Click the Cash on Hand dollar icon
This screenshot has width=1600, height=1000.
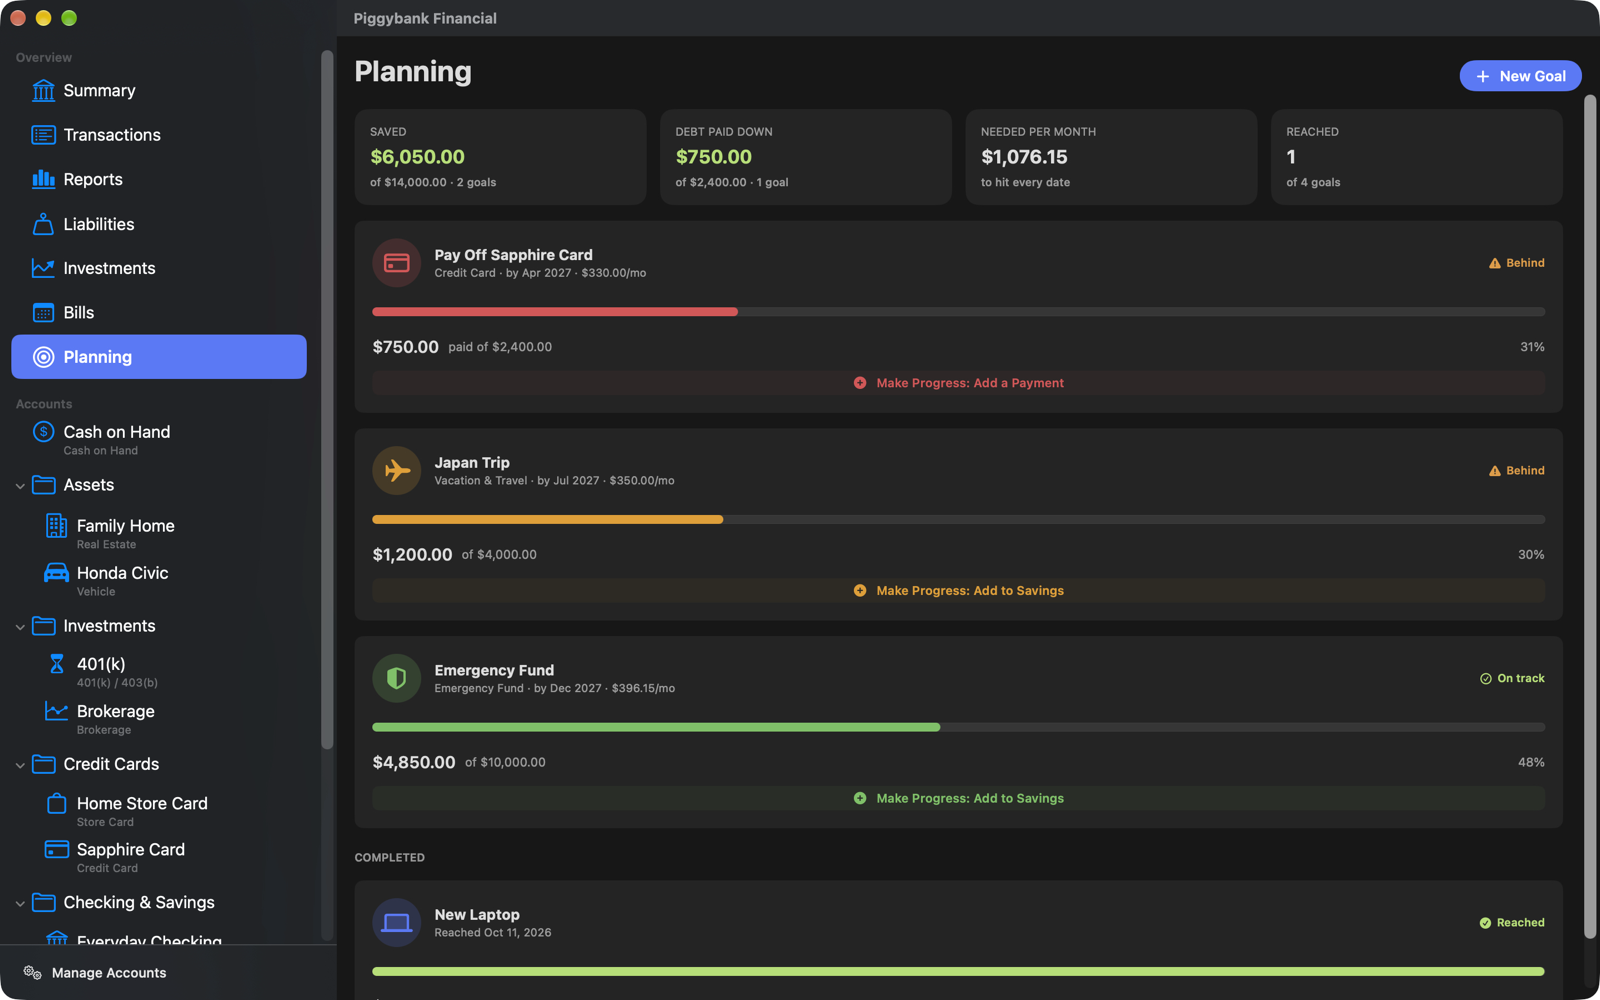click(43, 432)
